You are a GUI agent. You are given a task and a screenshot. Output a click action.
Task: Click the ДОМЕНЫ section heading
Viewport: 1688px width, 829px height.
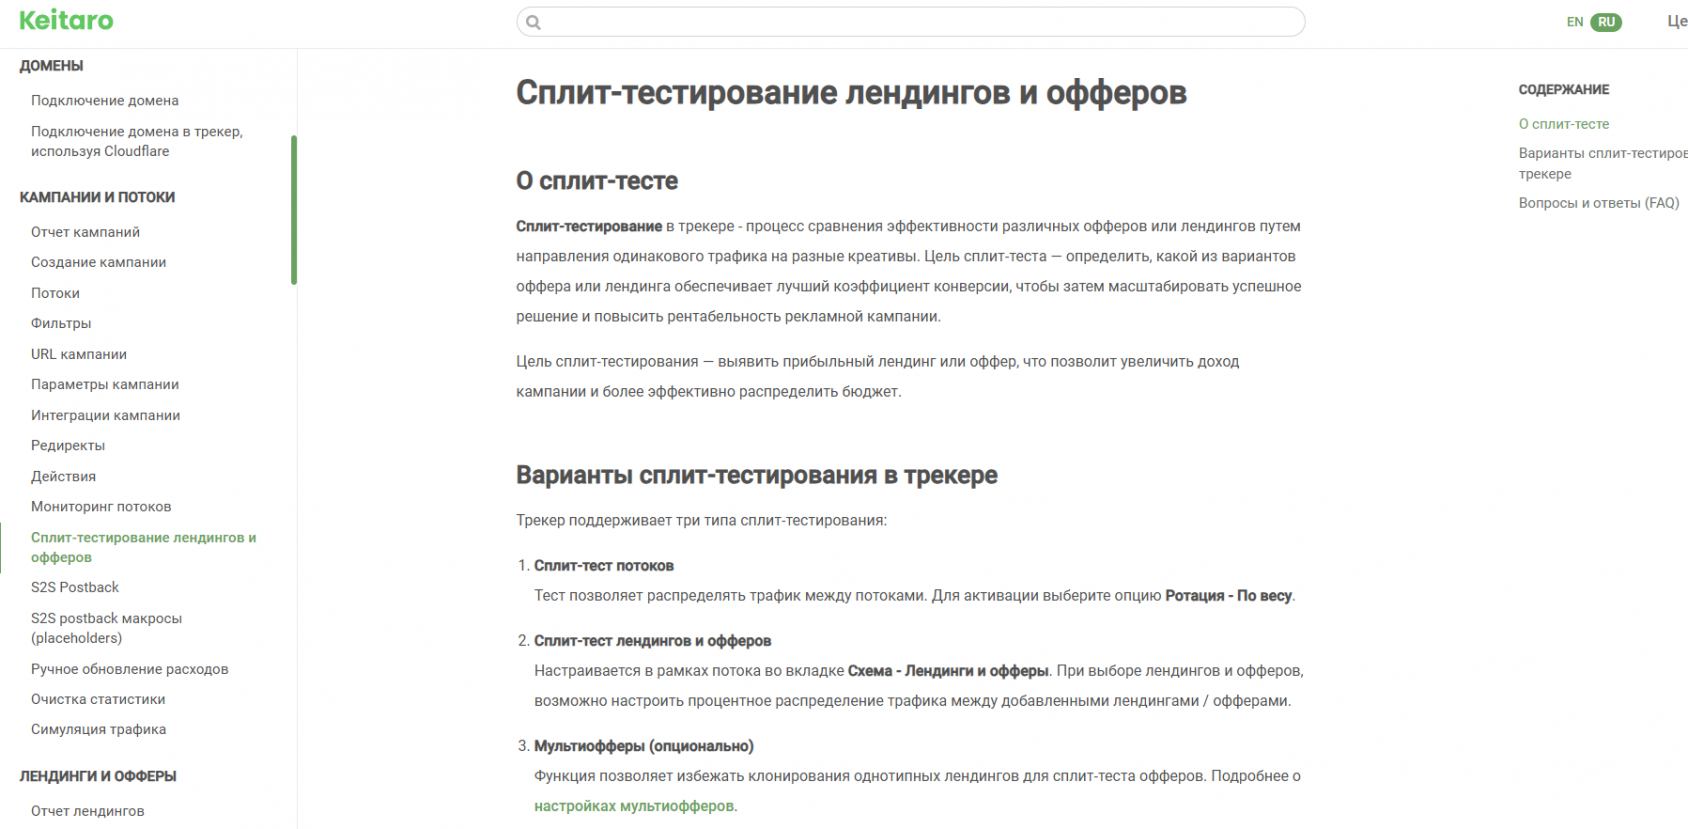[x=51, y=66]
